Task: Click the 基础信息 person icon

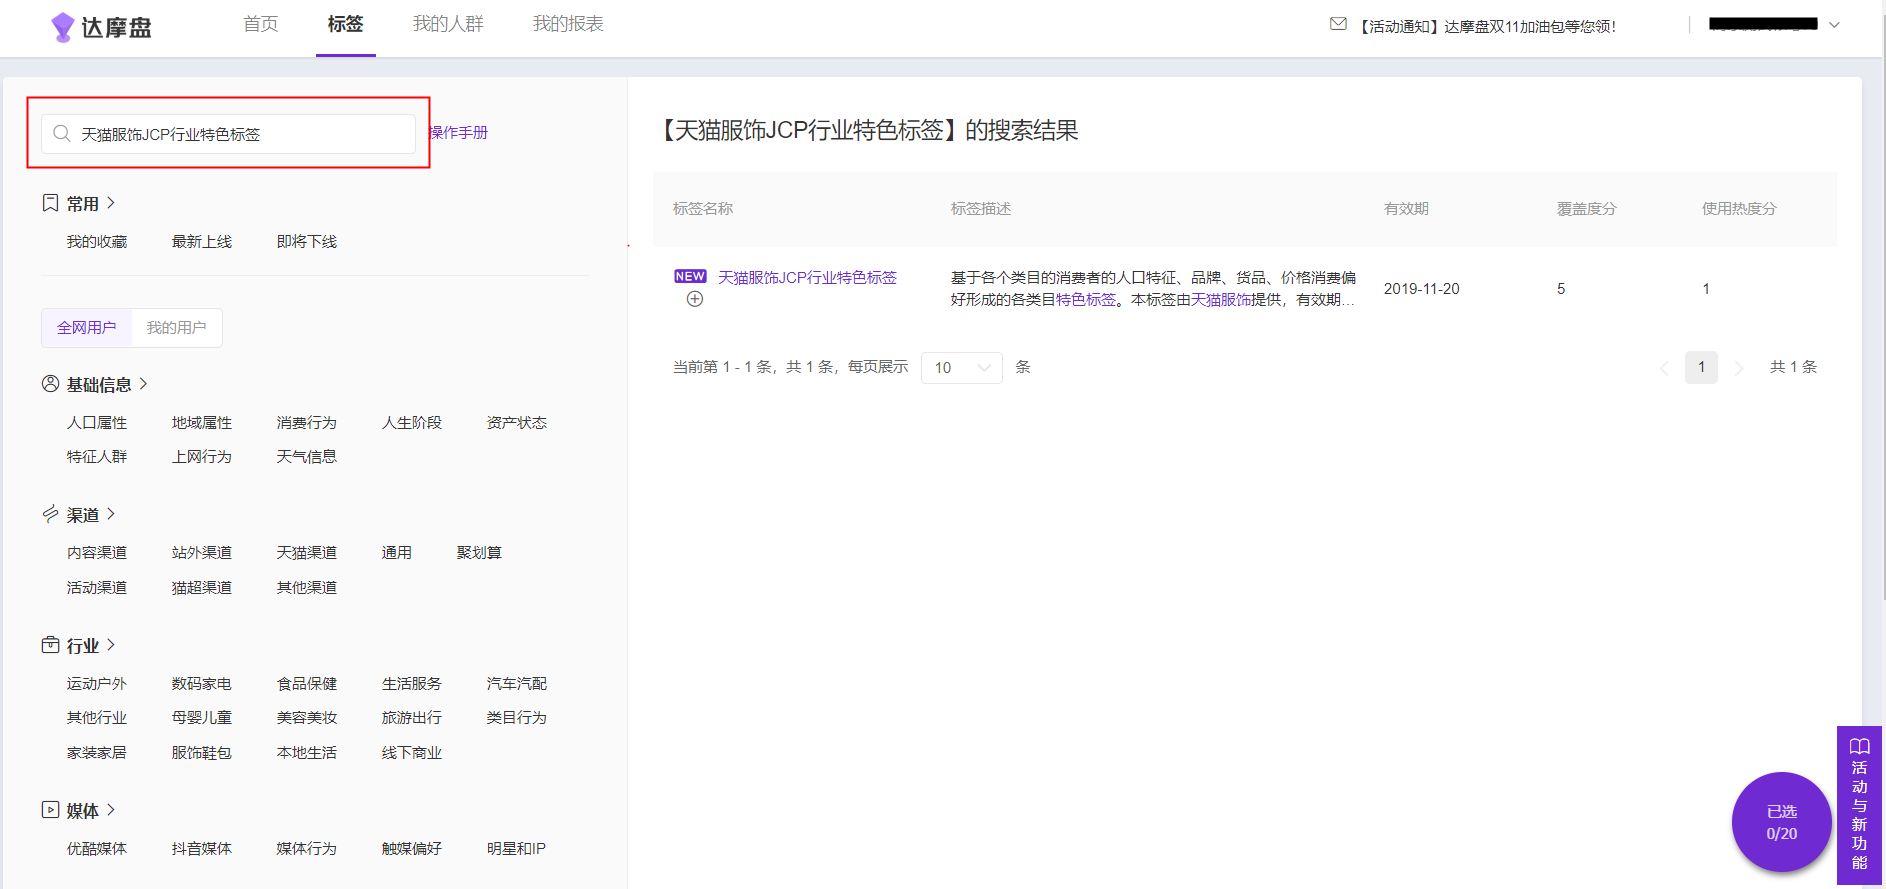Action: pyautogui.click(x=50, y=384)
